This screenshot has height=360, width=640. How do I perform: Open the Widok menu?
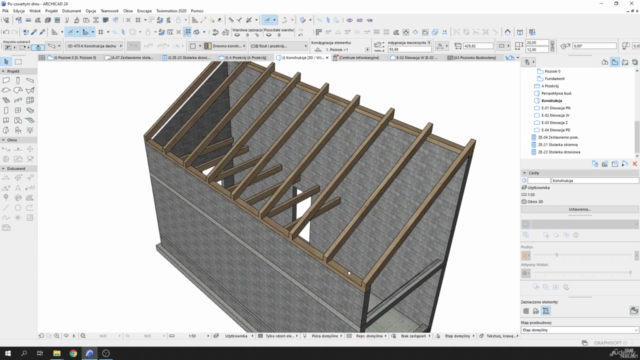click(x=35, y=11)
